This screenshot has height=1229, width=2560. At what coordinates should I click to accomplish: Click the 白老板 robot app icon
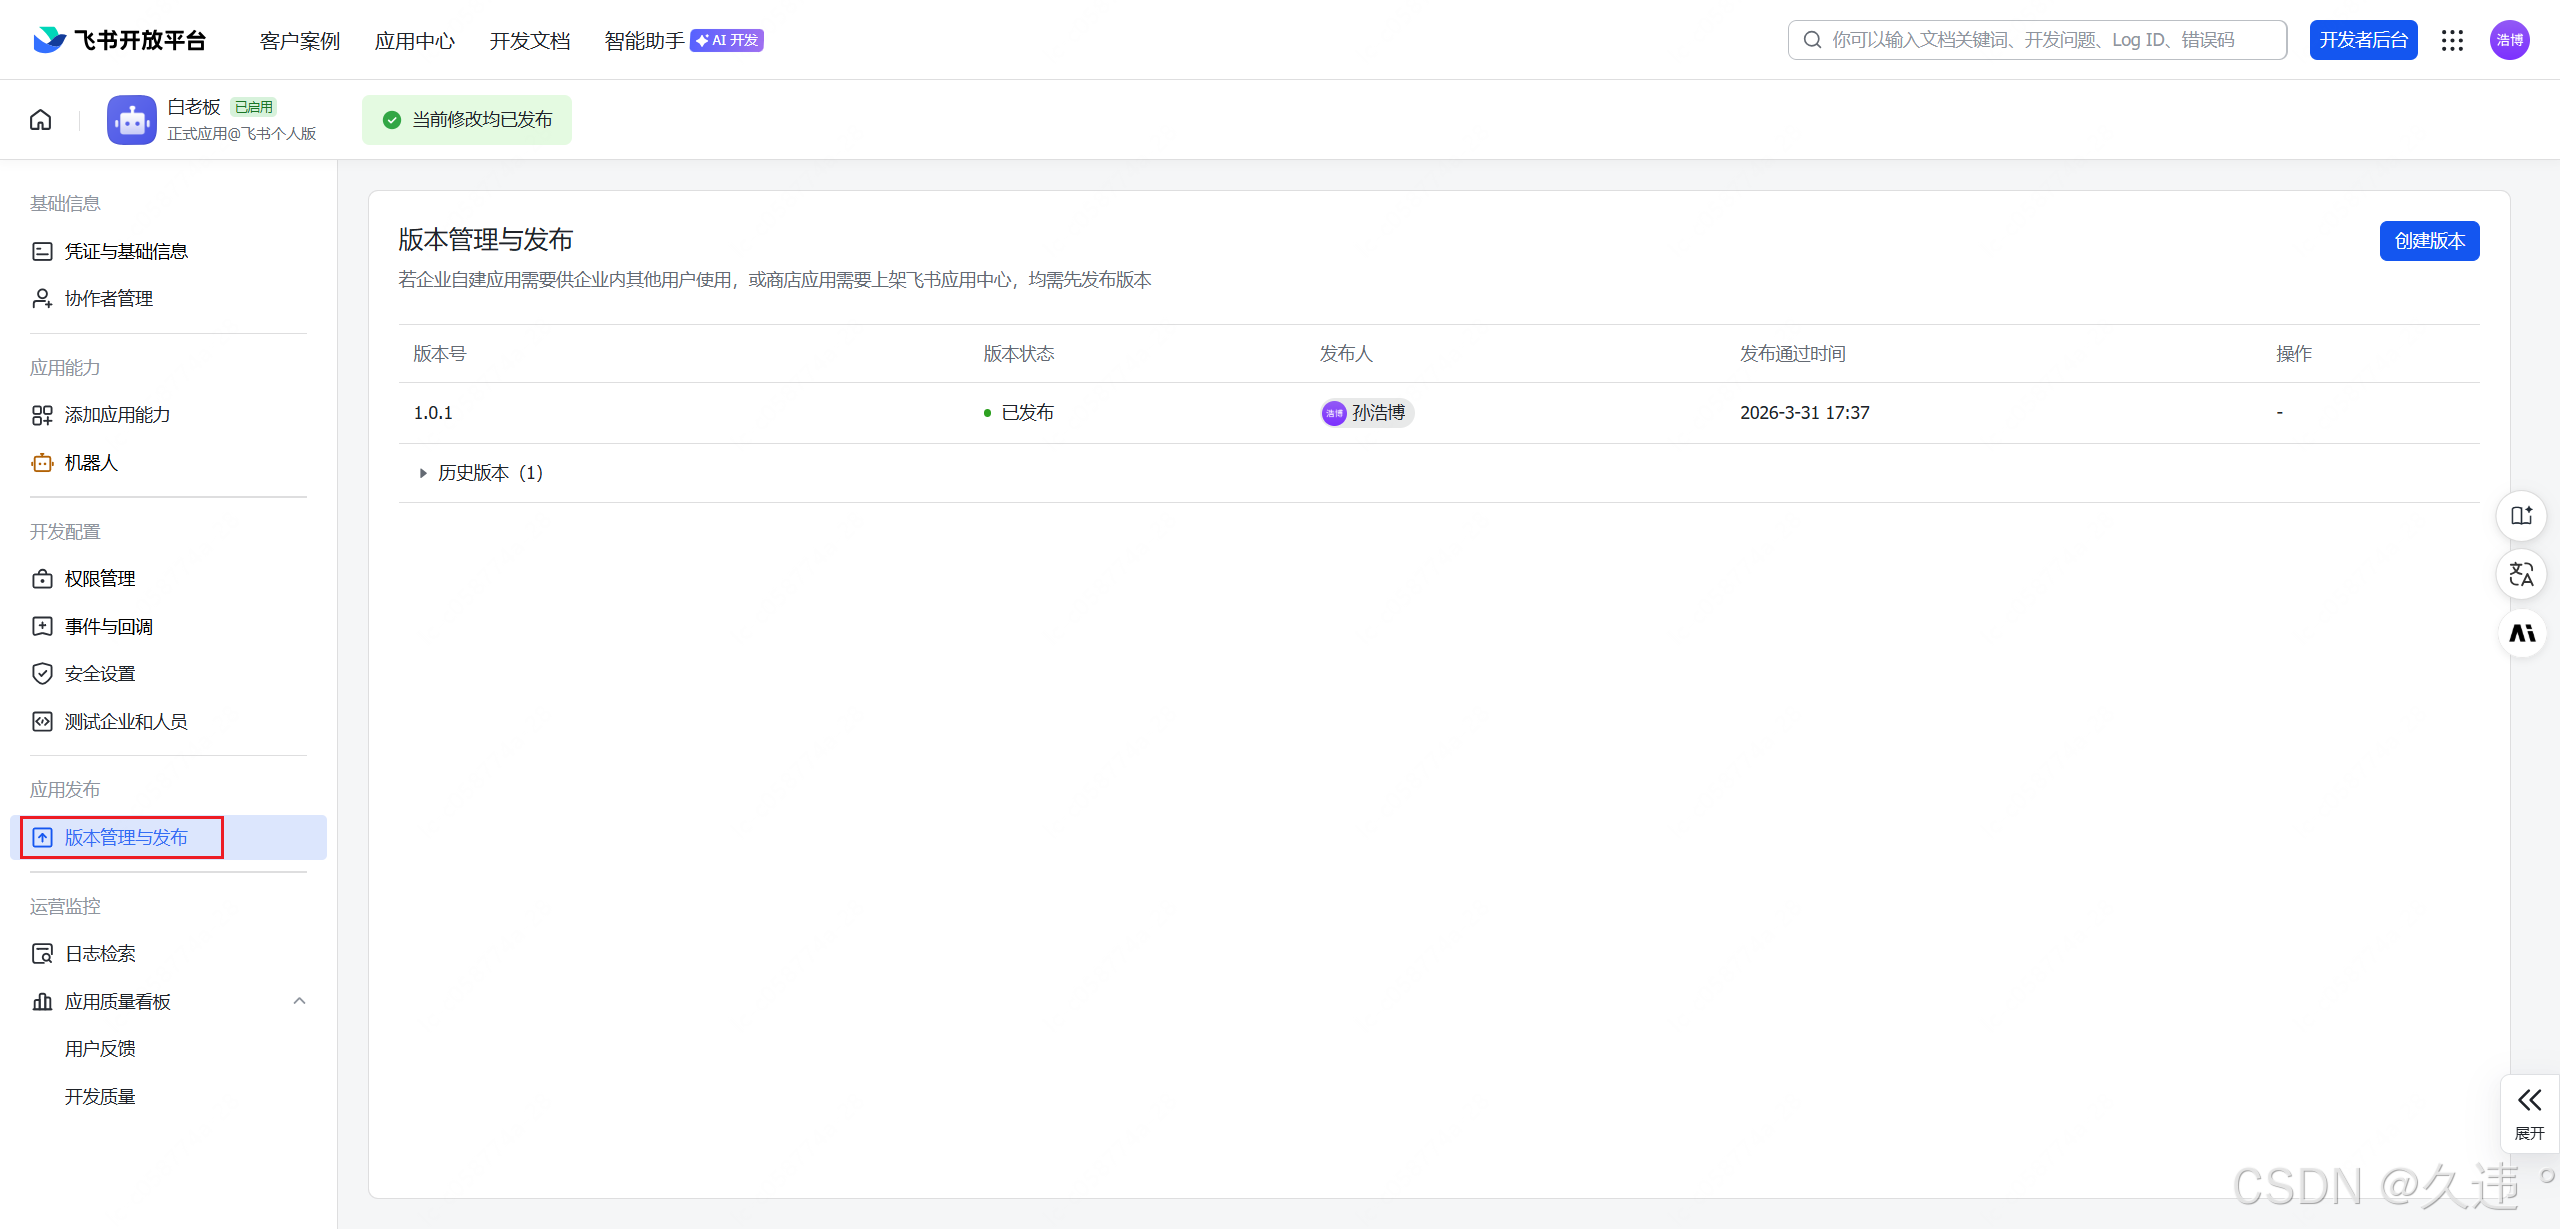pos(132,120)
